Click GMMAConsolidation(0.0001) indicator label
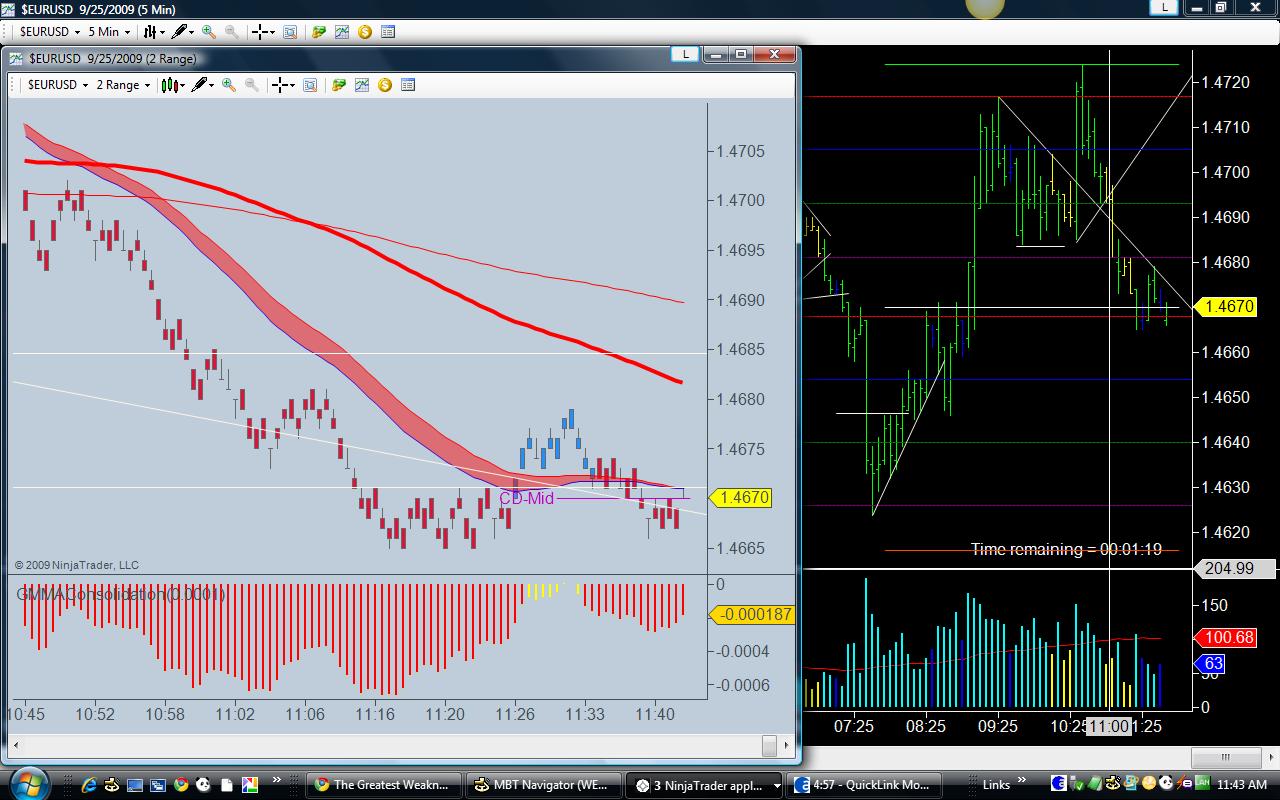This screenshot has height=800, width=1280. pos(121,594)
